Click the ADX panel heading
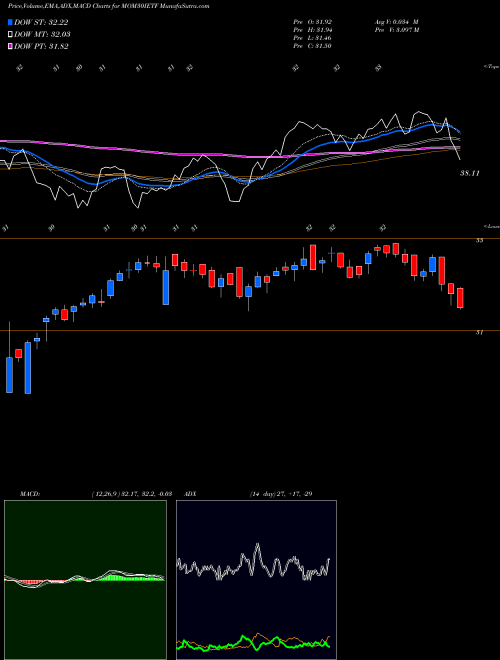This screenshot has width=500, height=660. (190, 494)
